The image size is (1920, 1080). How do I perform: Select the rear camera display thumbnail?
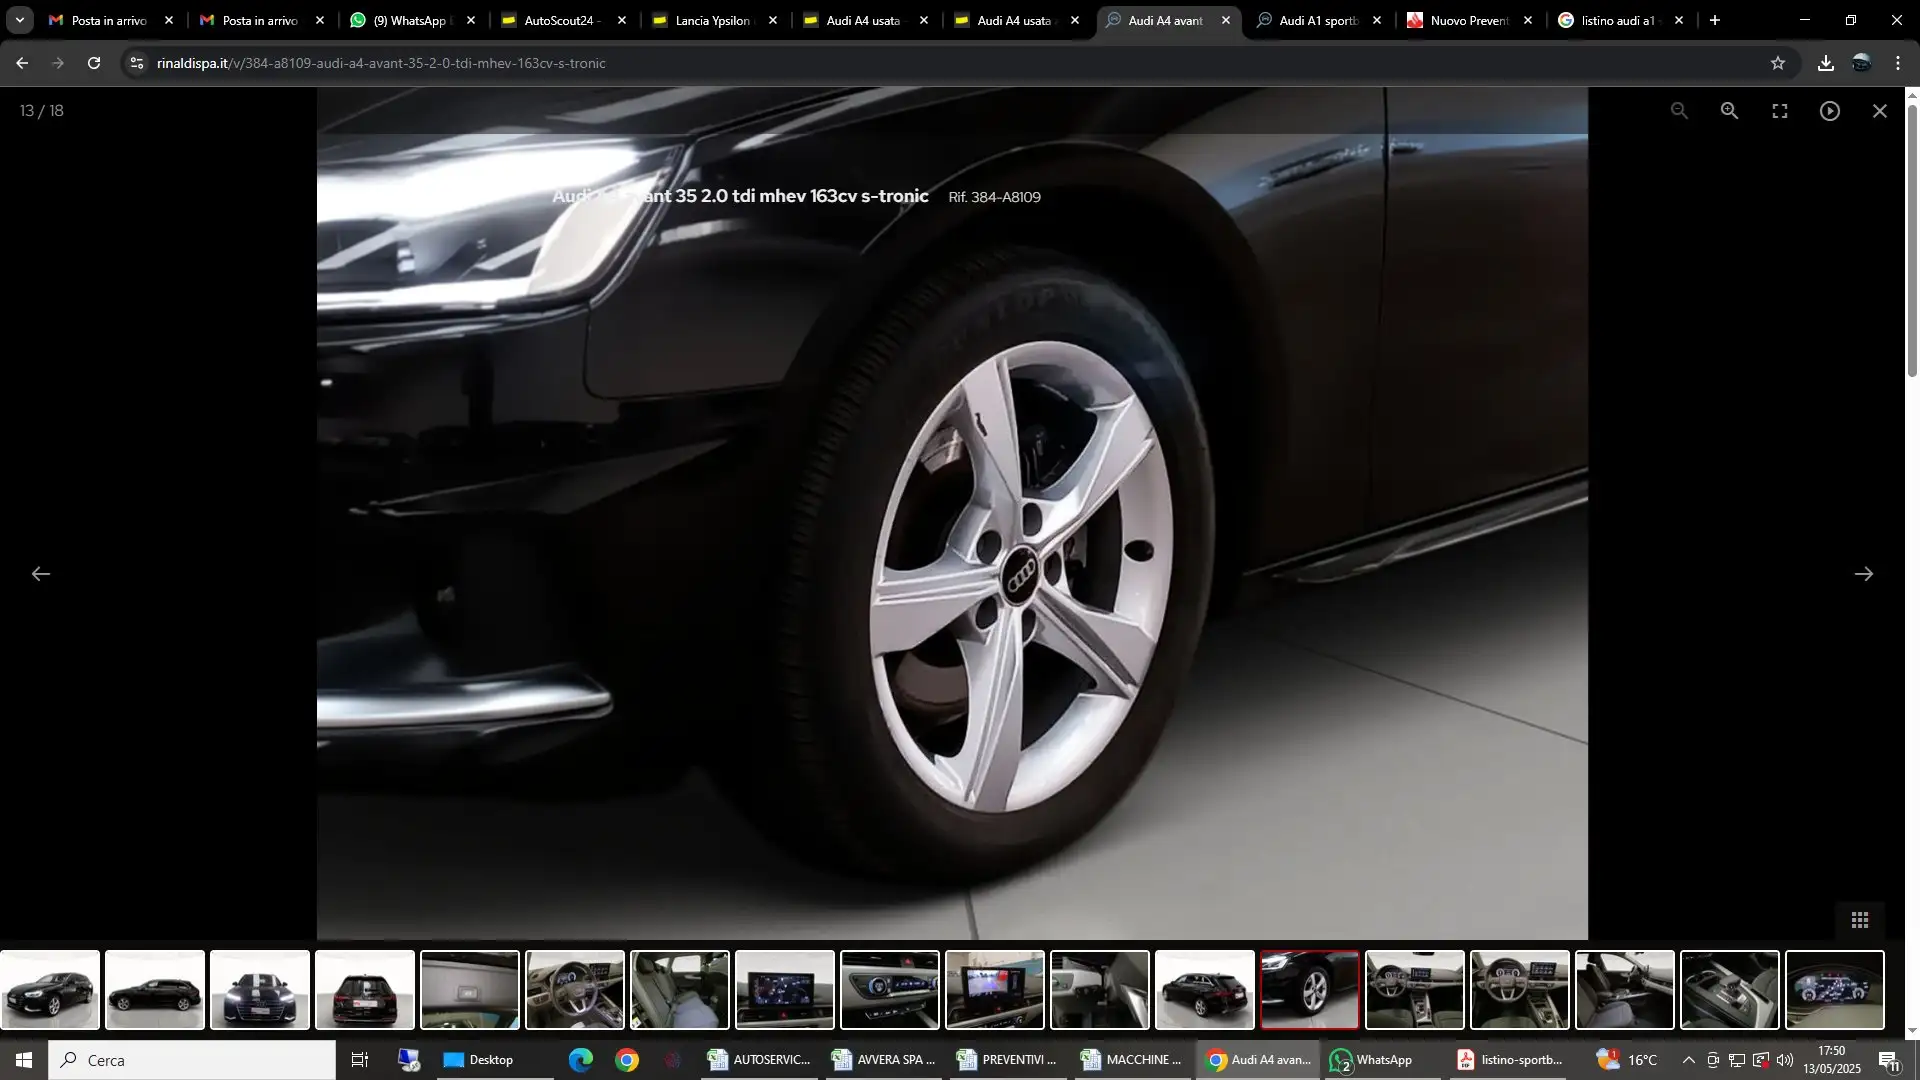(995, 990)
